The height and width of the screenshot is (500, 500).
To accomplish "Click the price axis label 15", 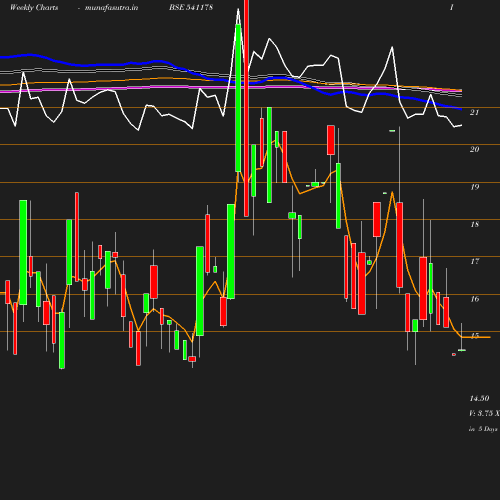I will [x=475, y=335].
